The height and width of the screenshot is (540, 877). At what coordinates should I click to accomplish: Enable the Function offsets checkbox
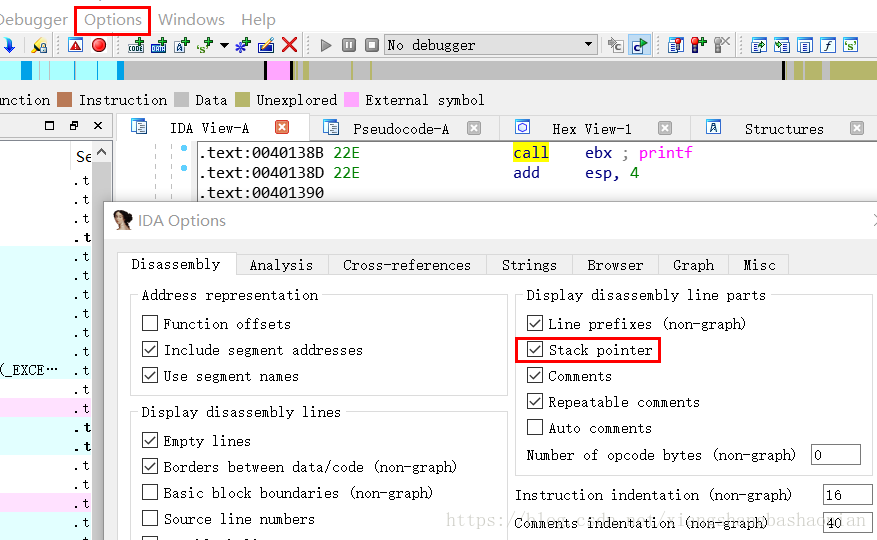pos(150,323)
